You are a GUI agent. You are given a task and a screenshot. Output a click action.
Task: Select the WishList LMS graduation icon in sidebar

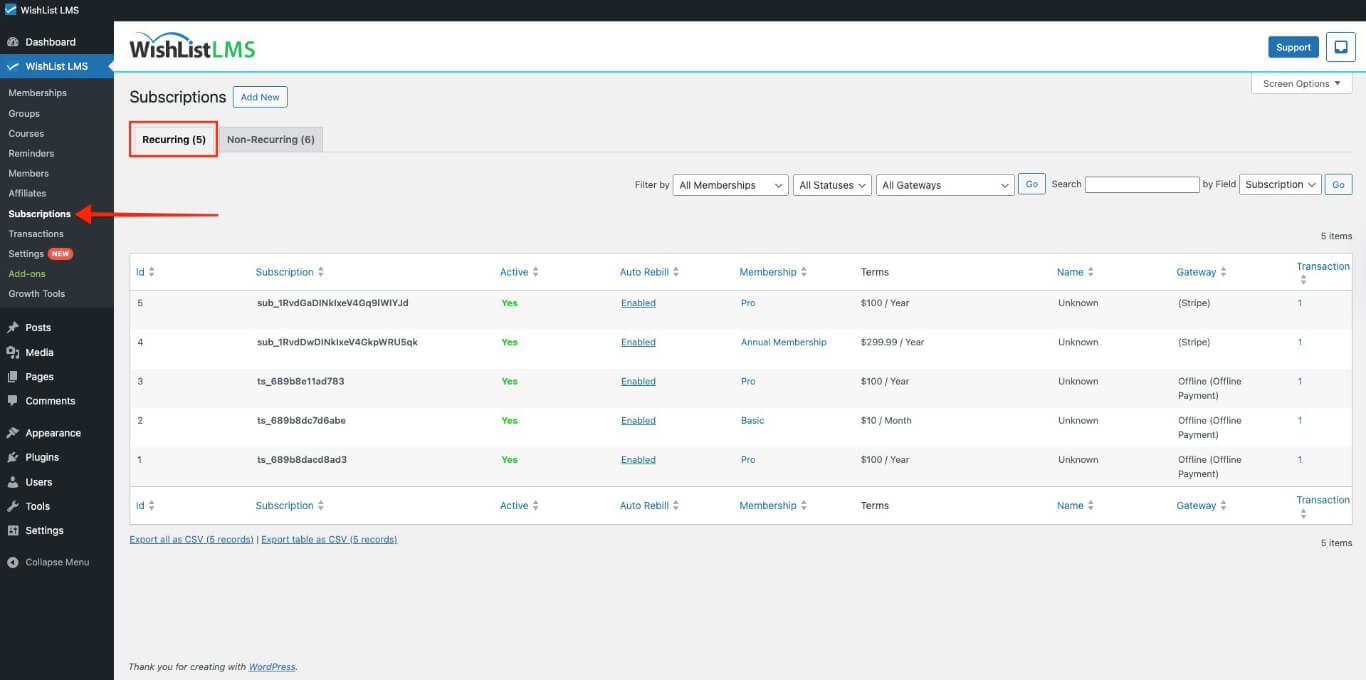[13, 66]
